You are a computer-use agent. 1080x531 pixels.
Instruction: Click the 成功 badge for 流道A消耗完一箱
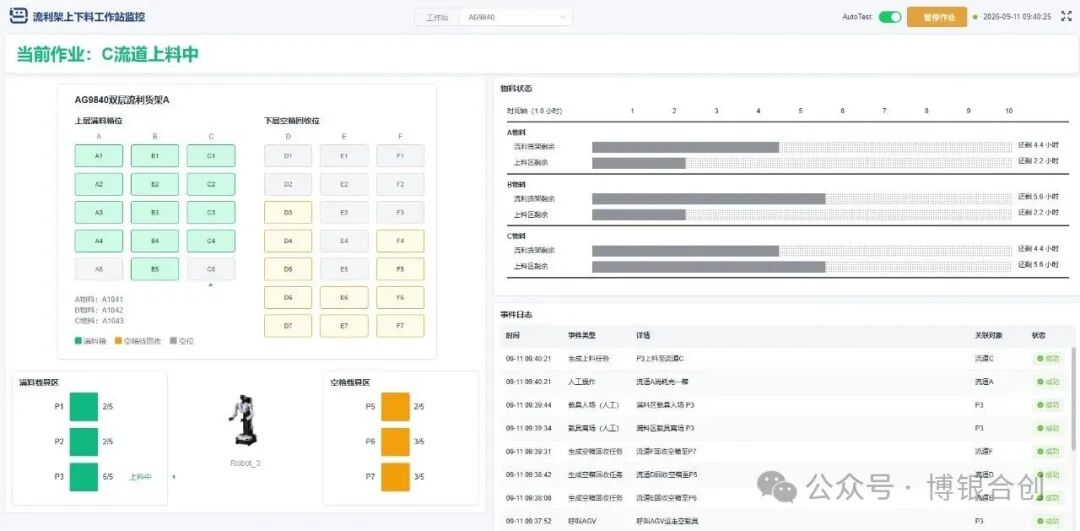(x=1050, y=382)
